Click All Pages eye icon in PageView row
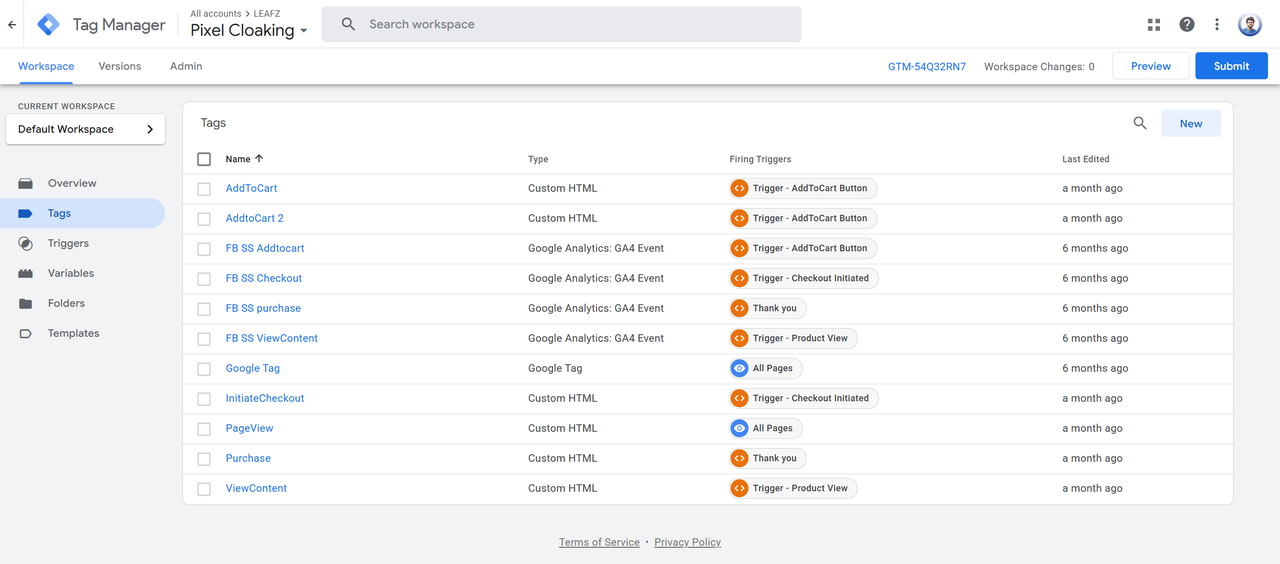Viewport: 1280px width, 564px height. (739, 428)
